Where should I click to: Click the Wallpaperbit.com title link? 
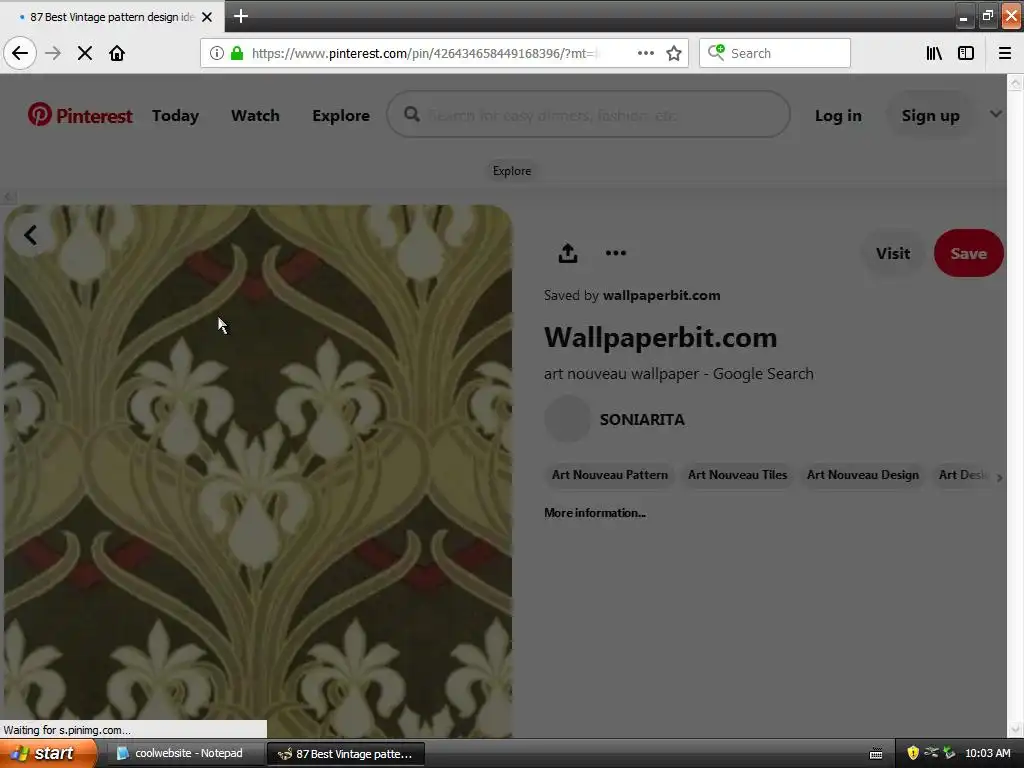660,337
